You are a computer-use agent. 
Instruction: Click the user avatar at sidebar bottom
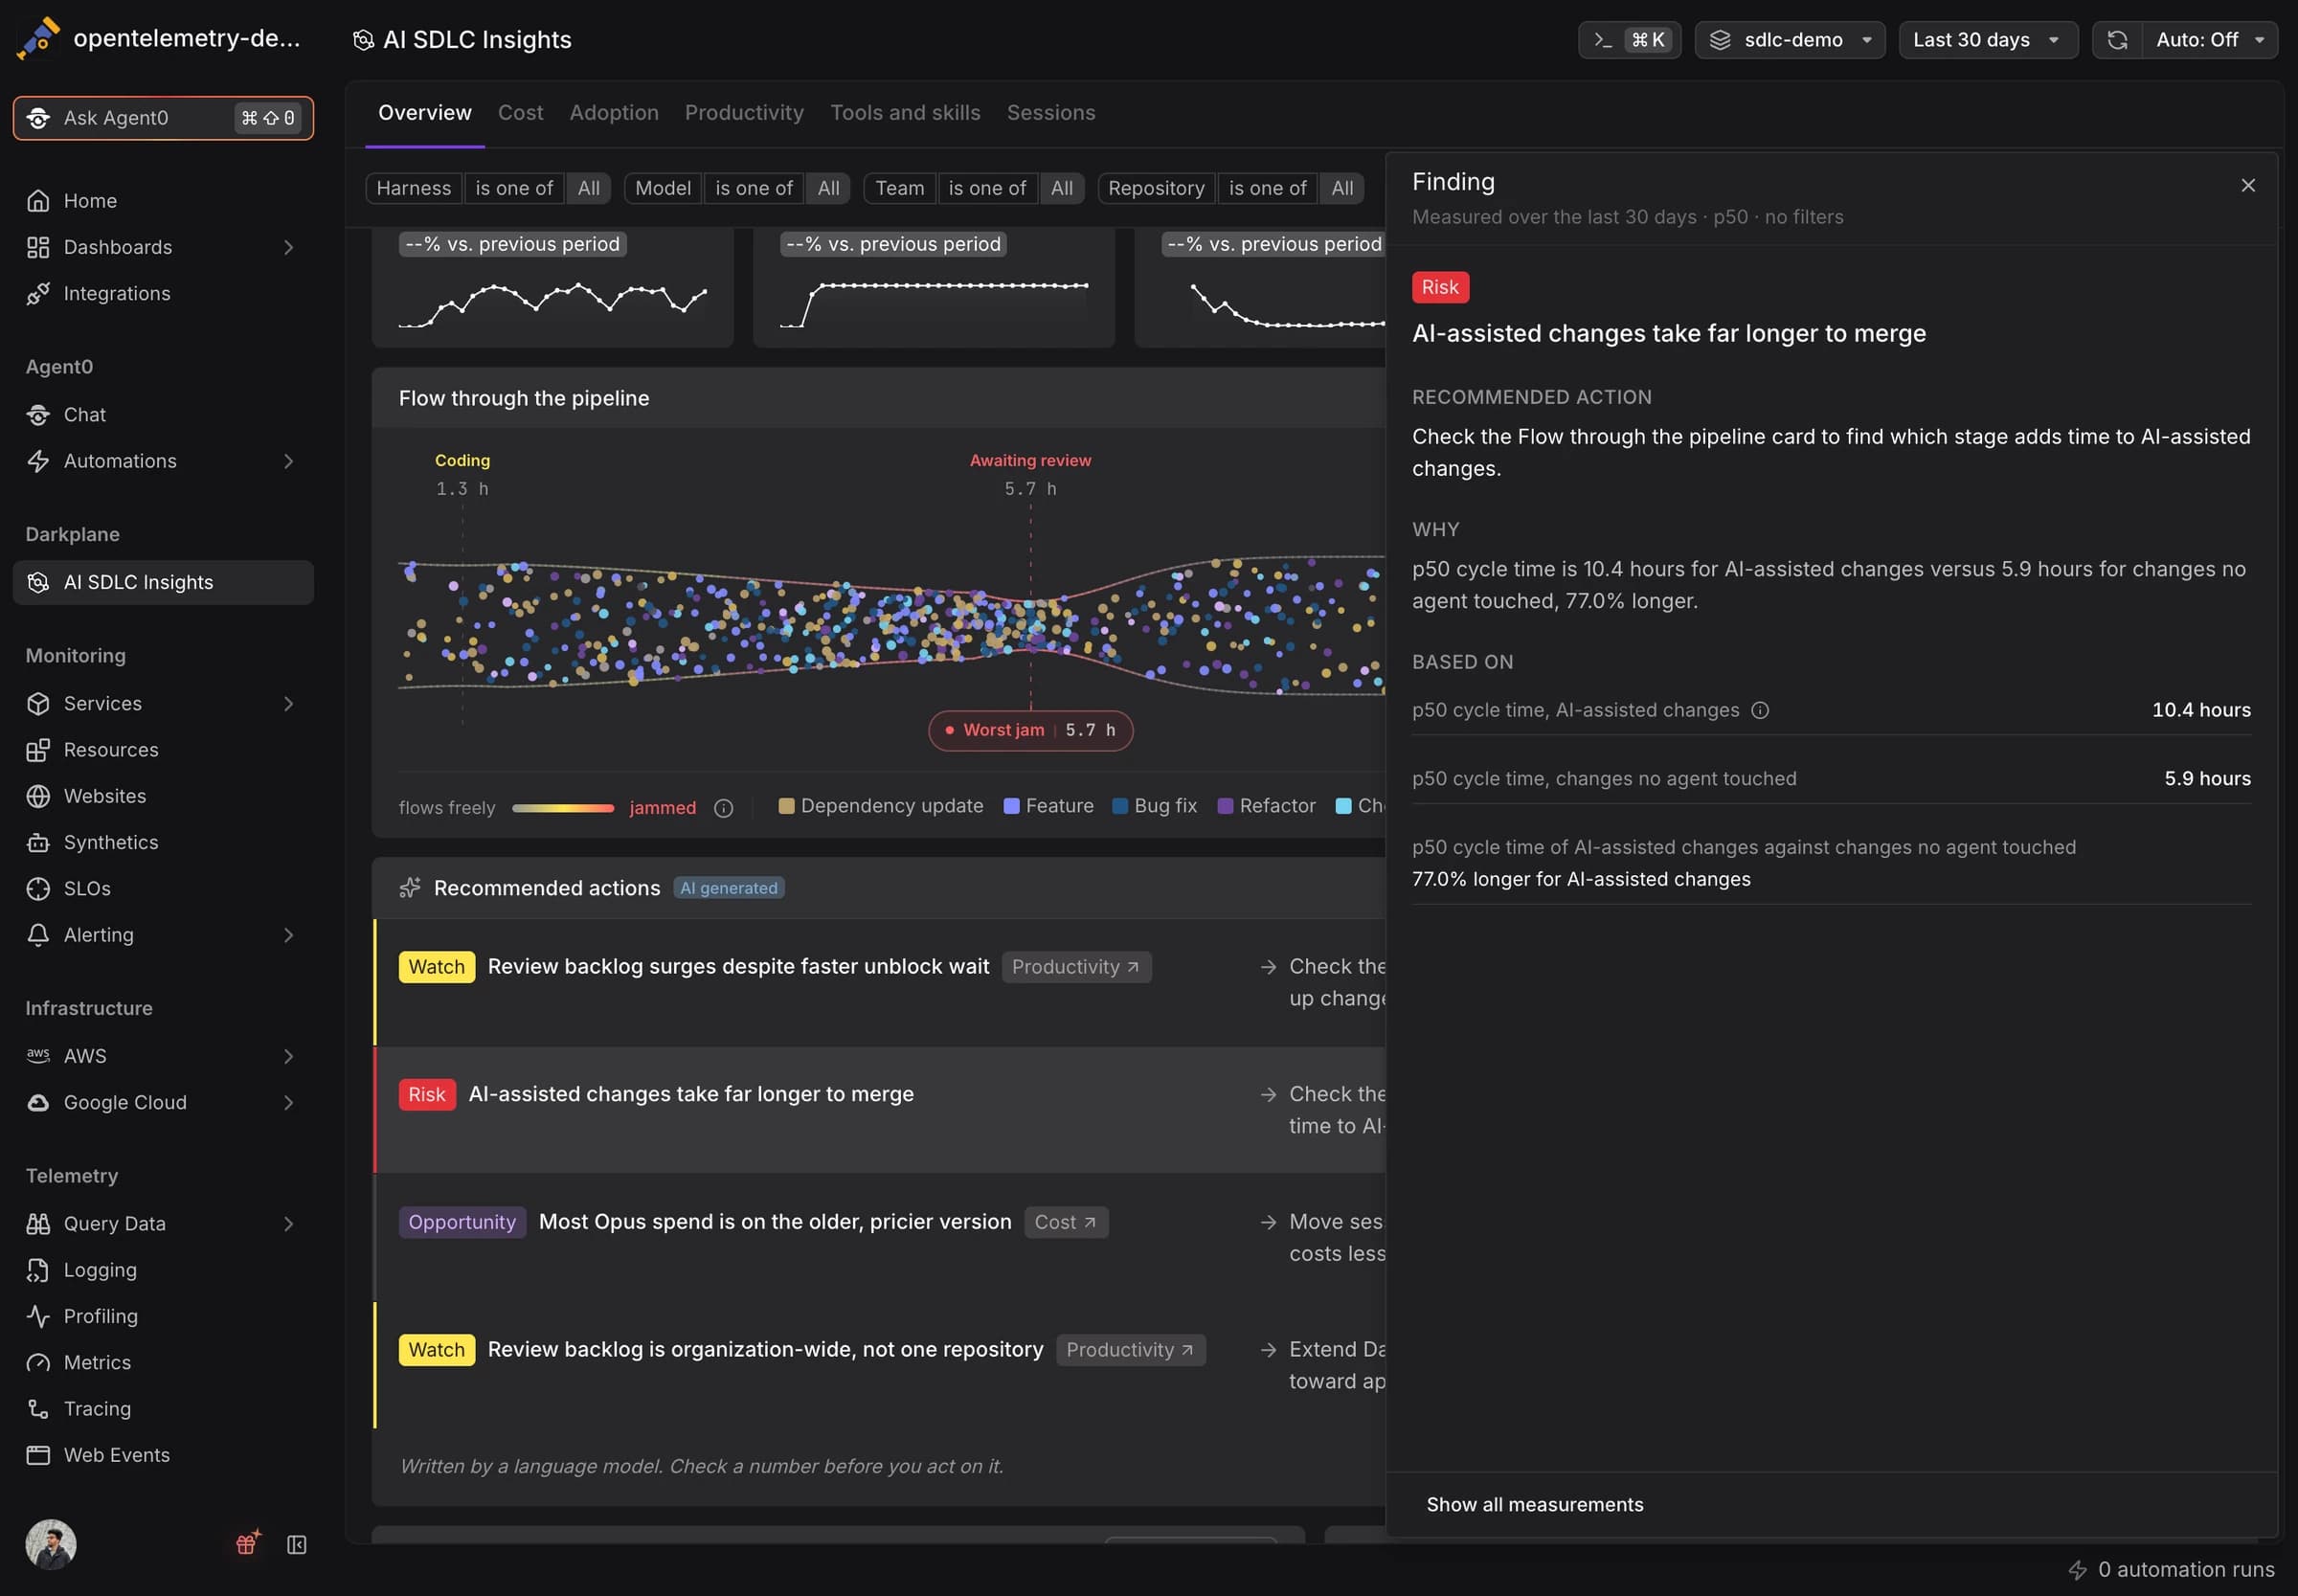point(51,1544)
